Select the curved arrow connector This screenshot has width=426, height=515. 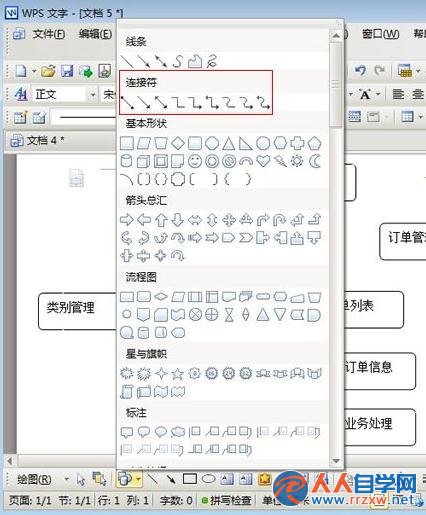point(246,102)
